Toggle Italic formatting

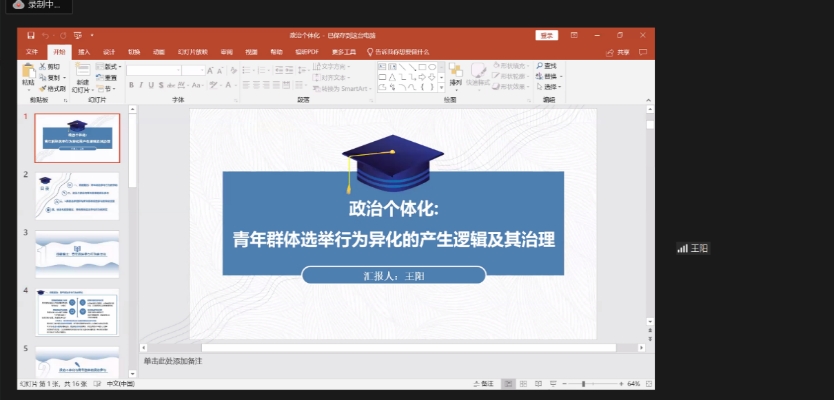tap(141, 86)
